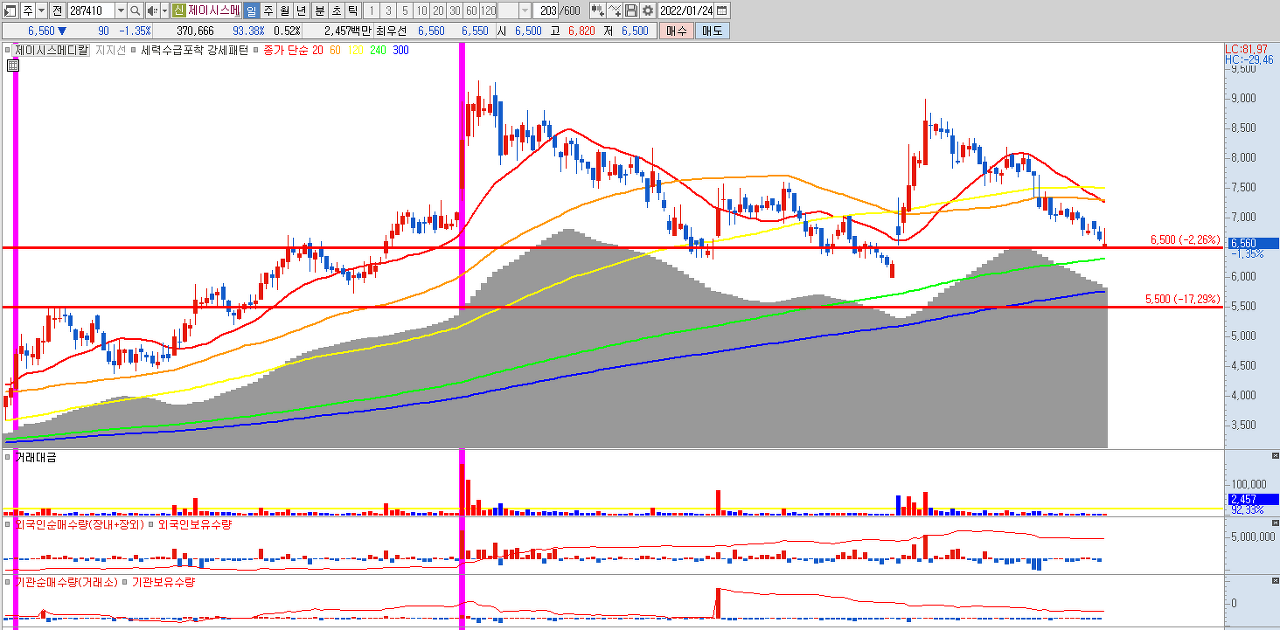
Task: Choose interval 3 button
Action: click(x=388, y=11)
